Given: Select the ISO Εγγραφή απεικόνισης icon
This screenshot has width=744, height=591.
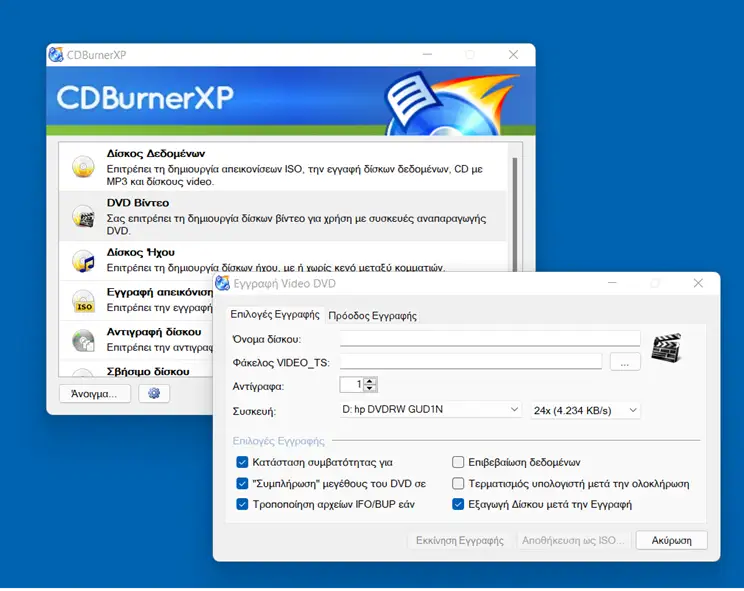Looking at the screenshot, I should tap(84, 301).
